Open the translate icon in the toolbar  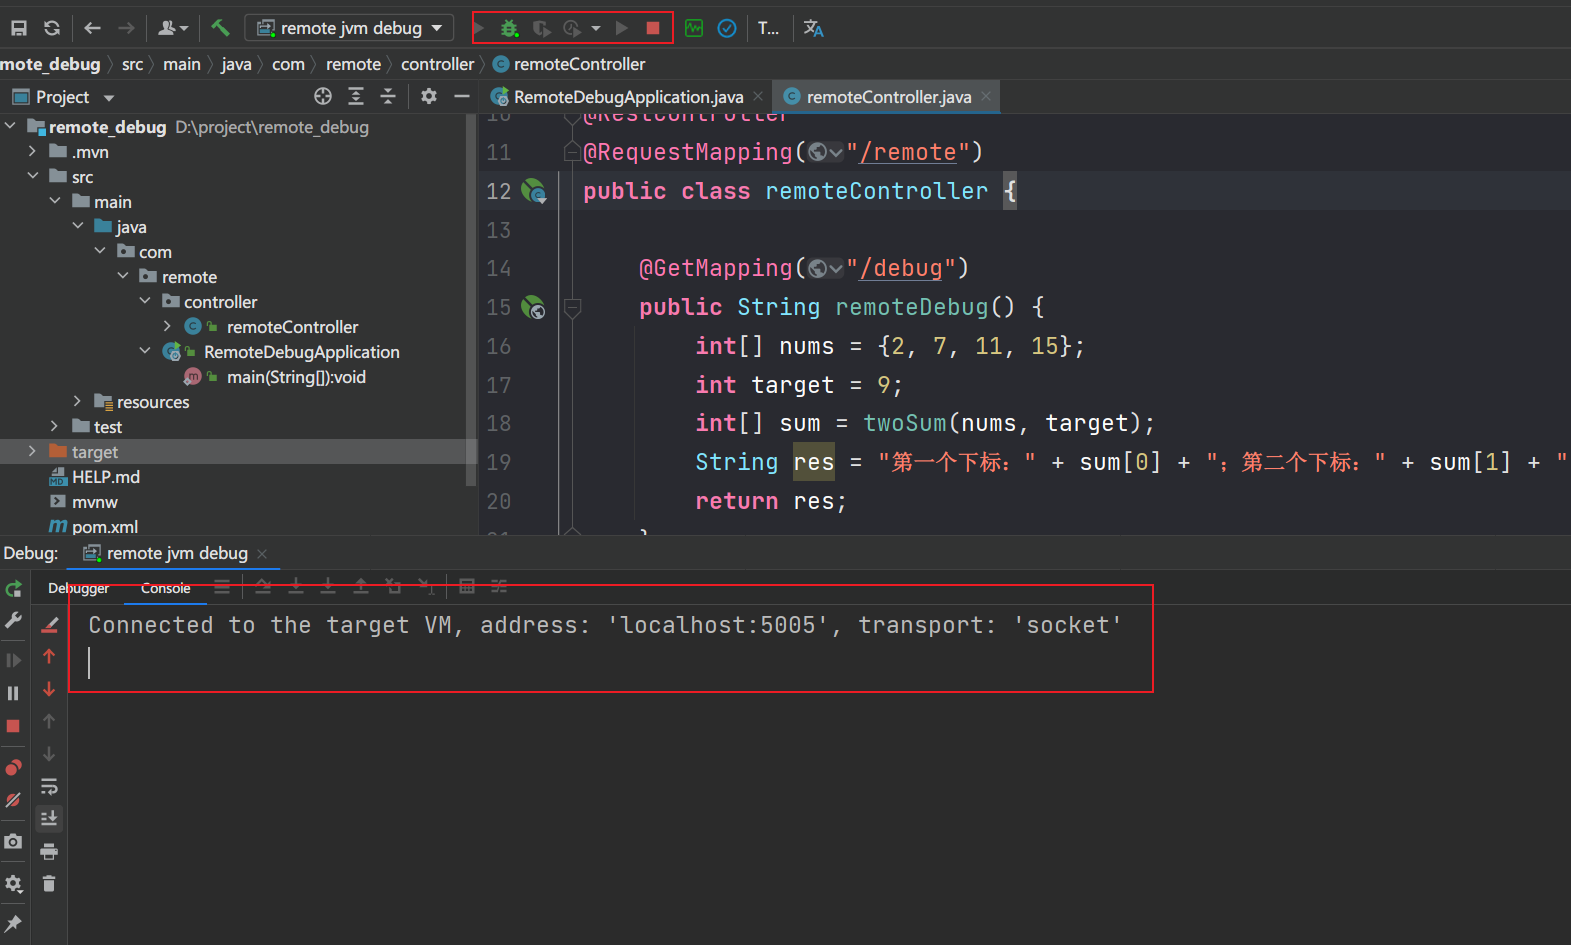point(814,28)
